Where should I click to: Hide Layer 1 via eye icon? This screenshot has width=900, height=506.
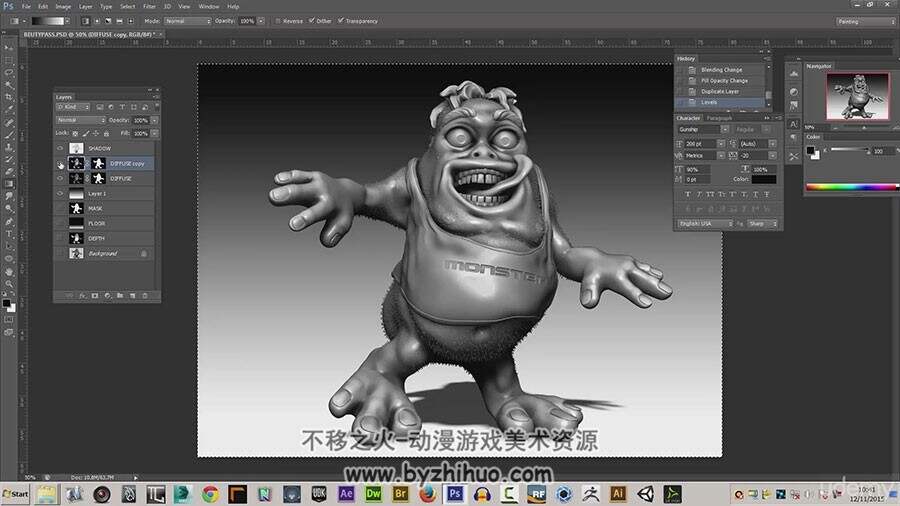coord(60,193)
